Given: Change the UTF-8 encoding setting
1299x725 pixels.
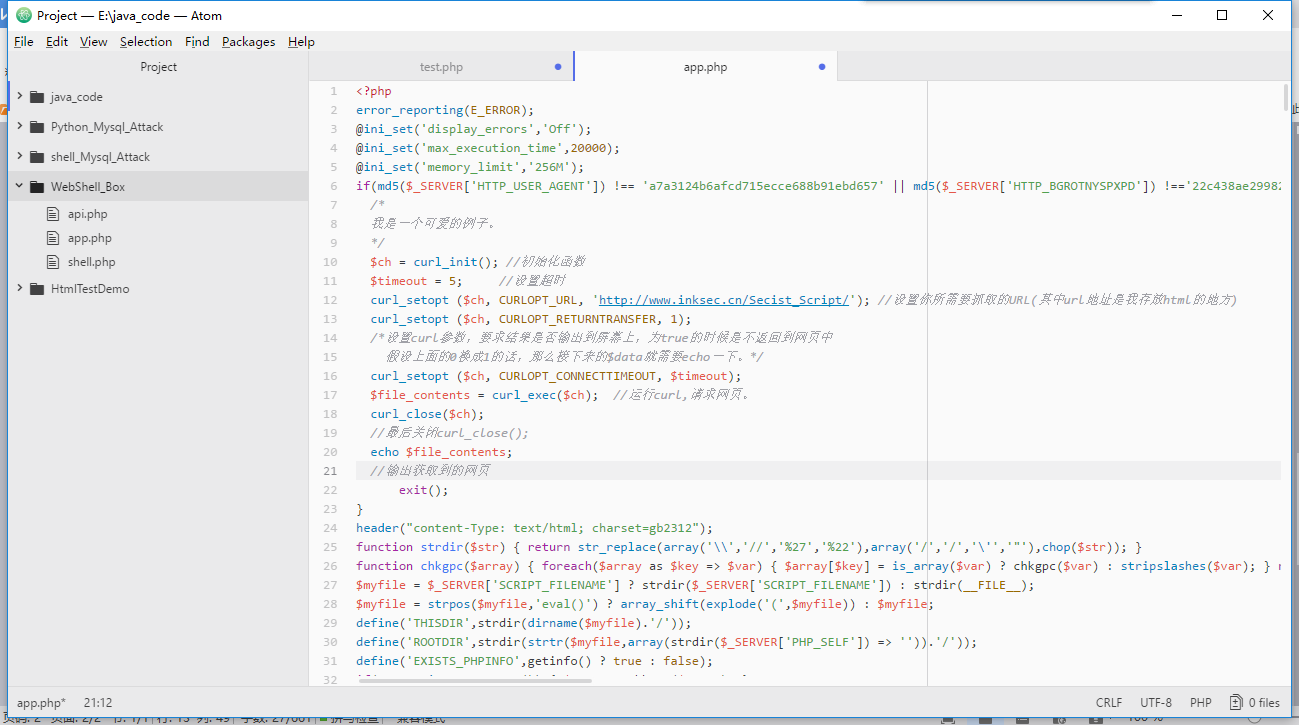Looking at the screenshot, I should 1156,703.
